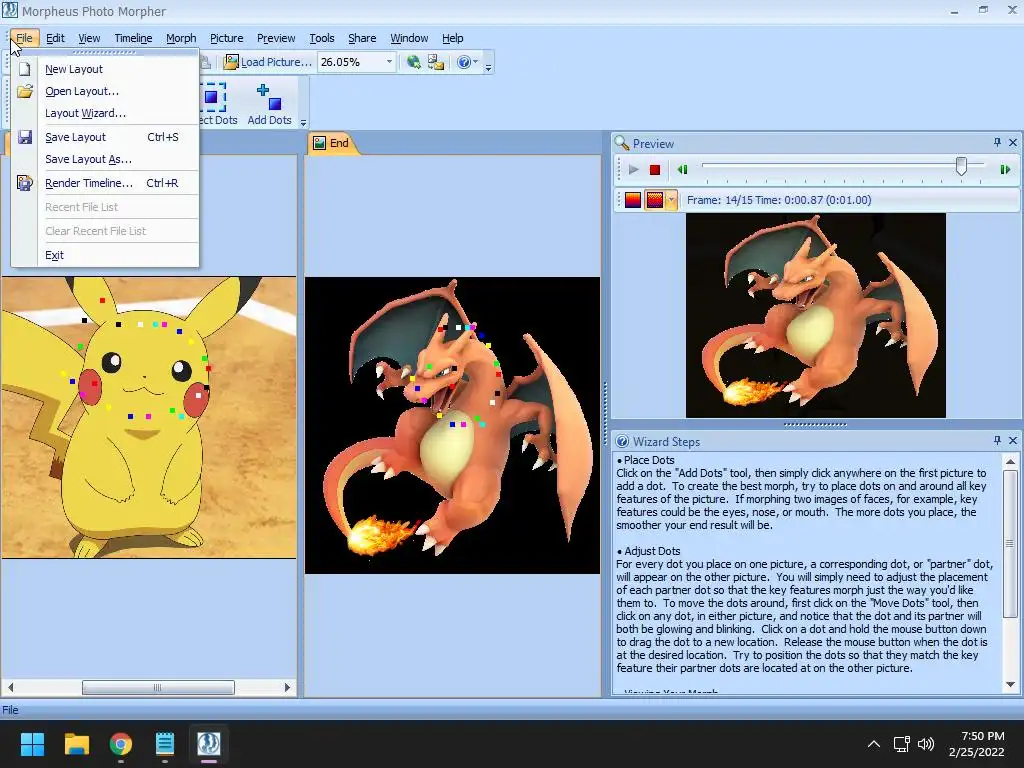Open the Edit menu

pos(55,38)
